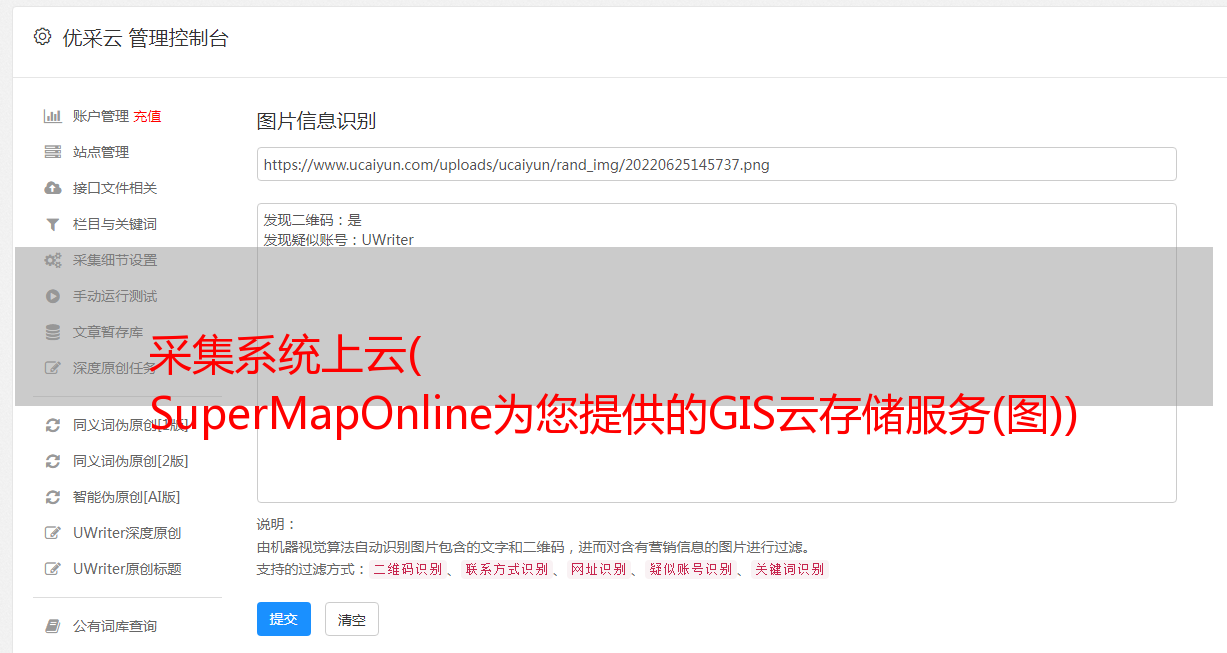The width and height of the screenshot is (1227, 653).
Task: Click inside the recognition result text area
Action: [x=716, y=353]
